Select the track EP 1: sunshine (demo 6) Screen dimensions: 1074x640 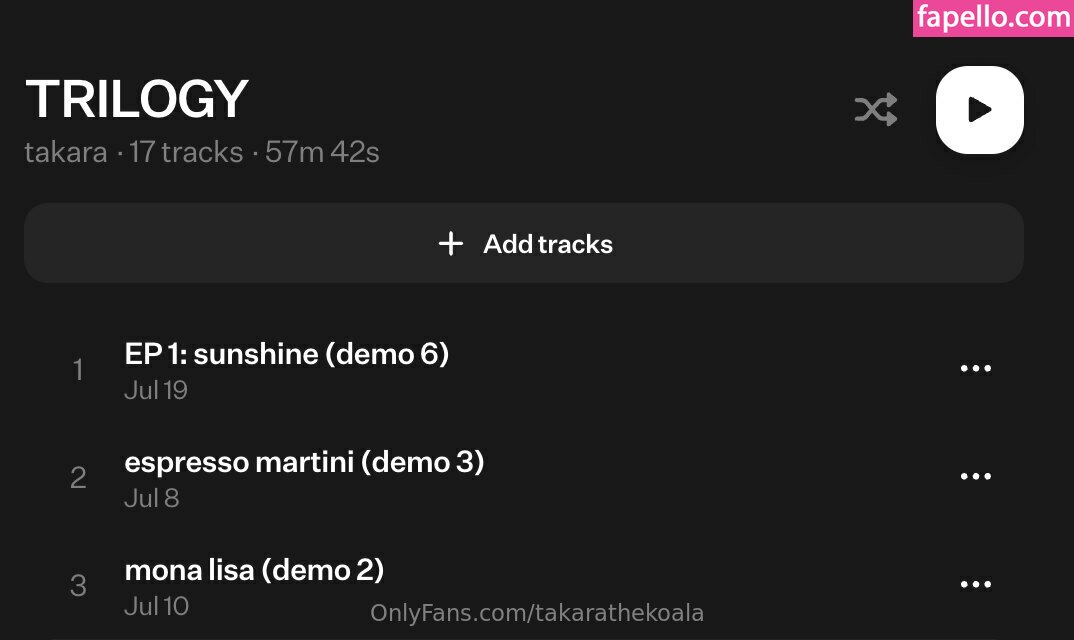point(287,354)
